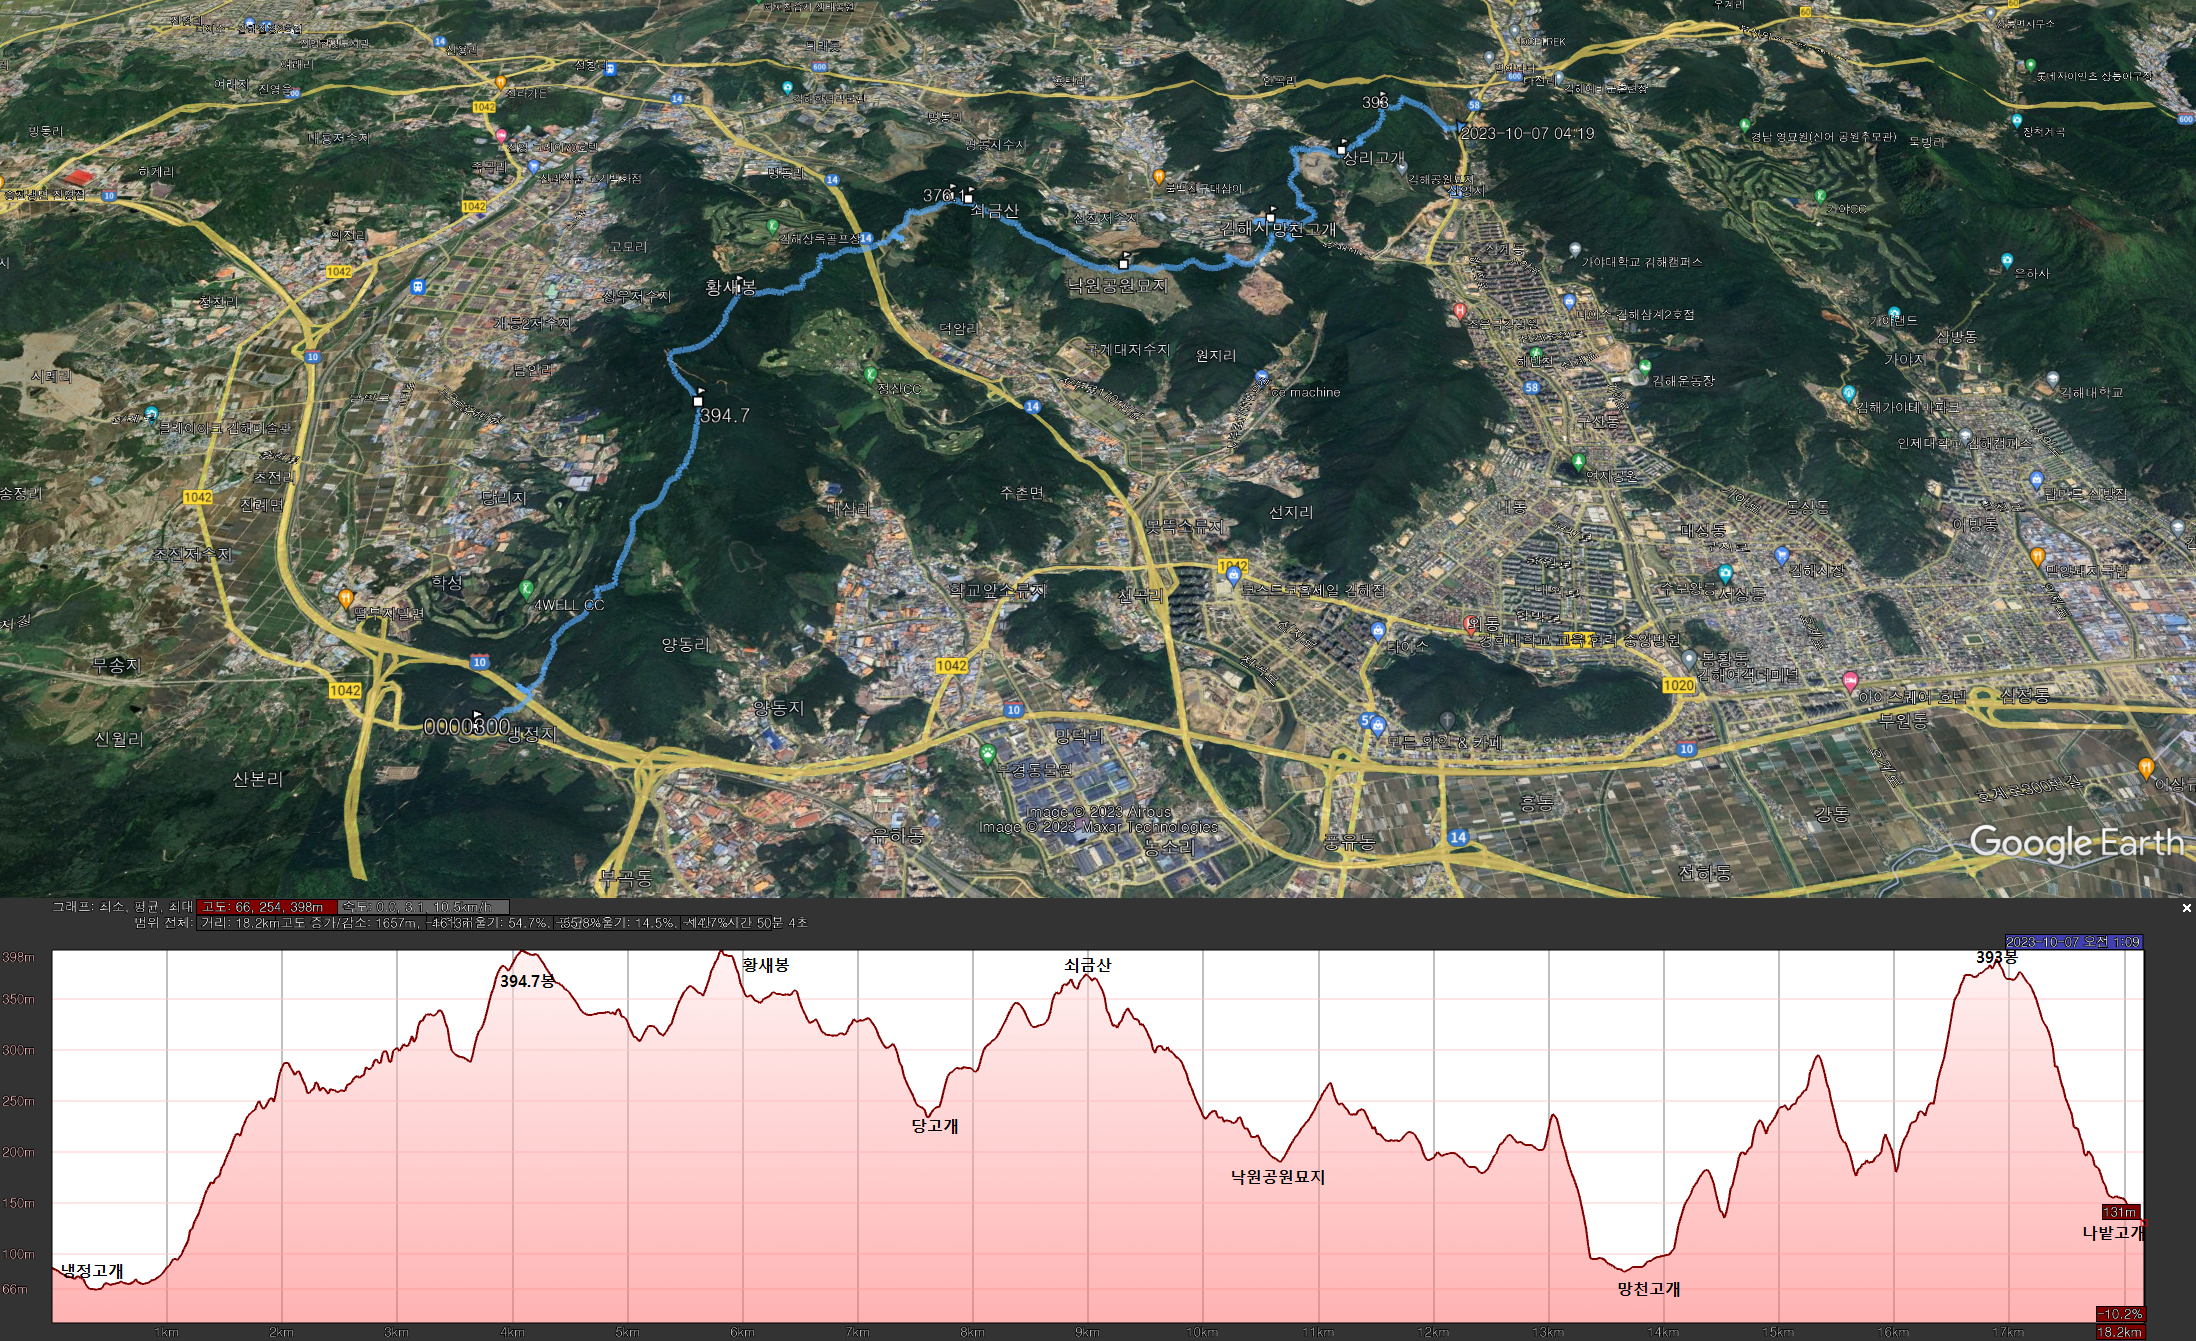Screen dimensions: 2196x1341
Task: Click the 연지공원 green park marker
Action: click(x=1578, y=462)
